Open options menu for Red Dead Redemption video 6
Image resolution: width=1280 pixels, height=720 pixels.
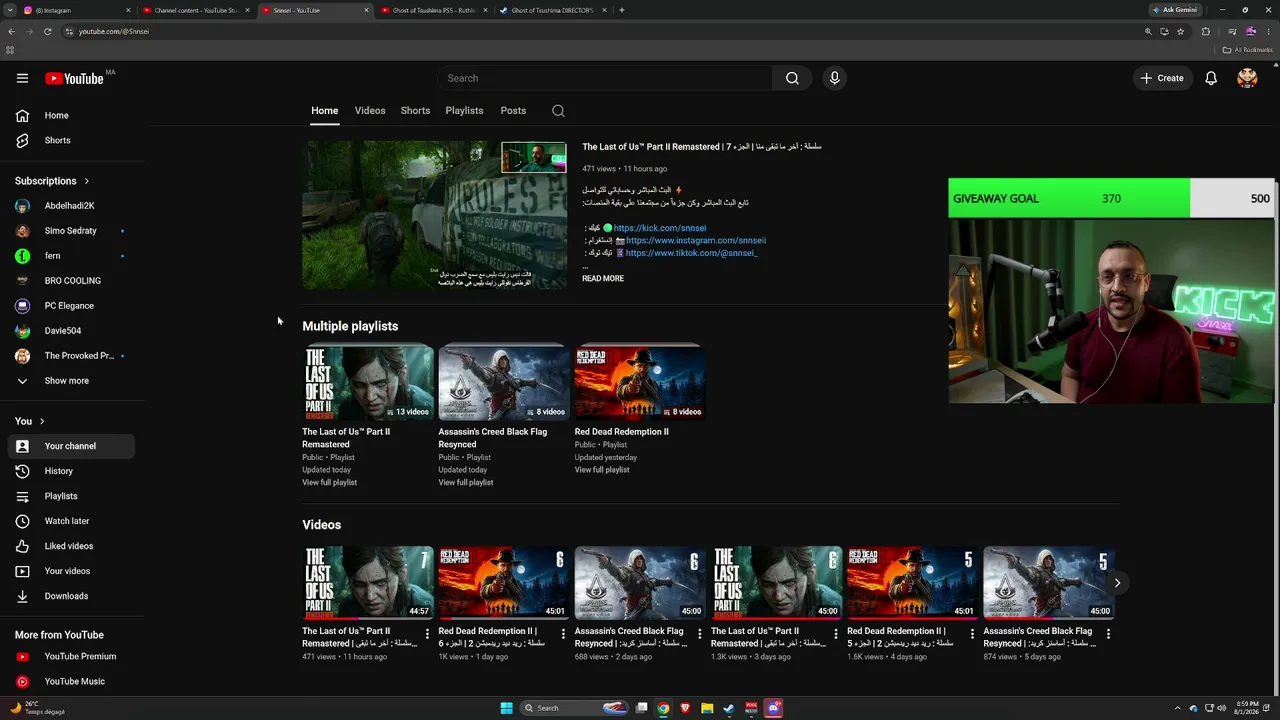(563, 634)
